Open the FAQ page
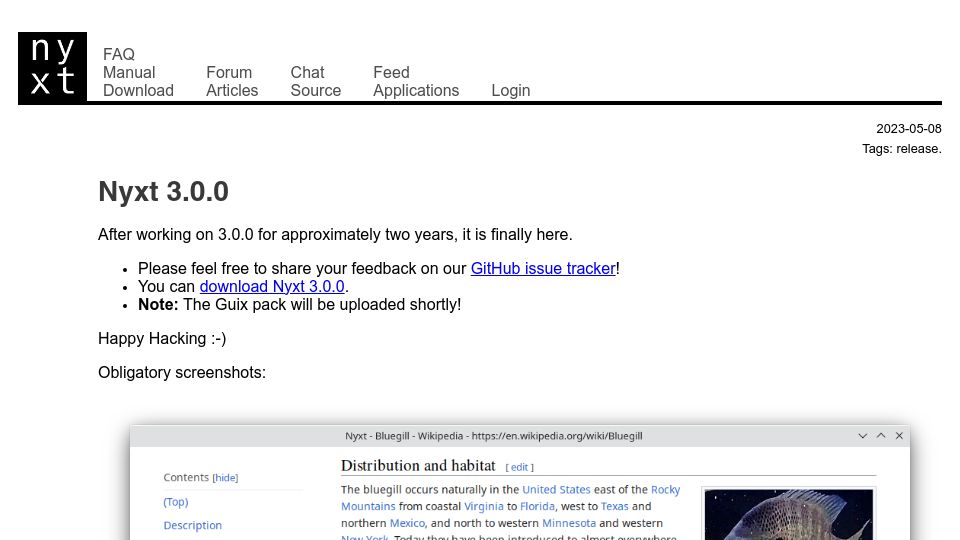The image size is (960, 540). pos(119,54)
